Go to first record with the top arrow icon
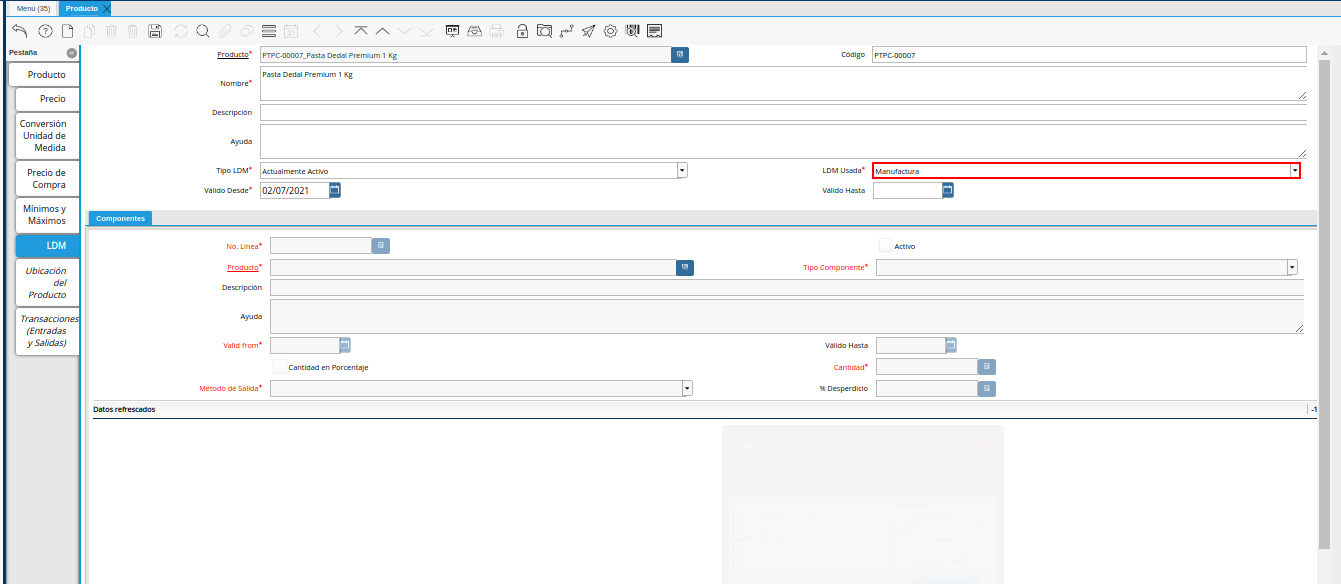 tap(360, 31)
